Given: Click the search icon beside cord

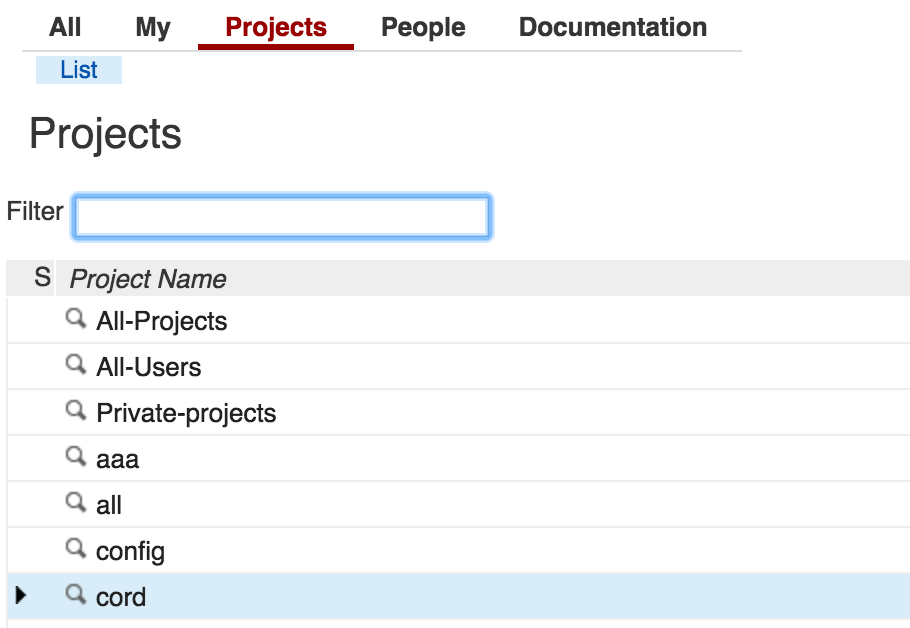Looking at the screenshot, I should (x=75, y=594).
